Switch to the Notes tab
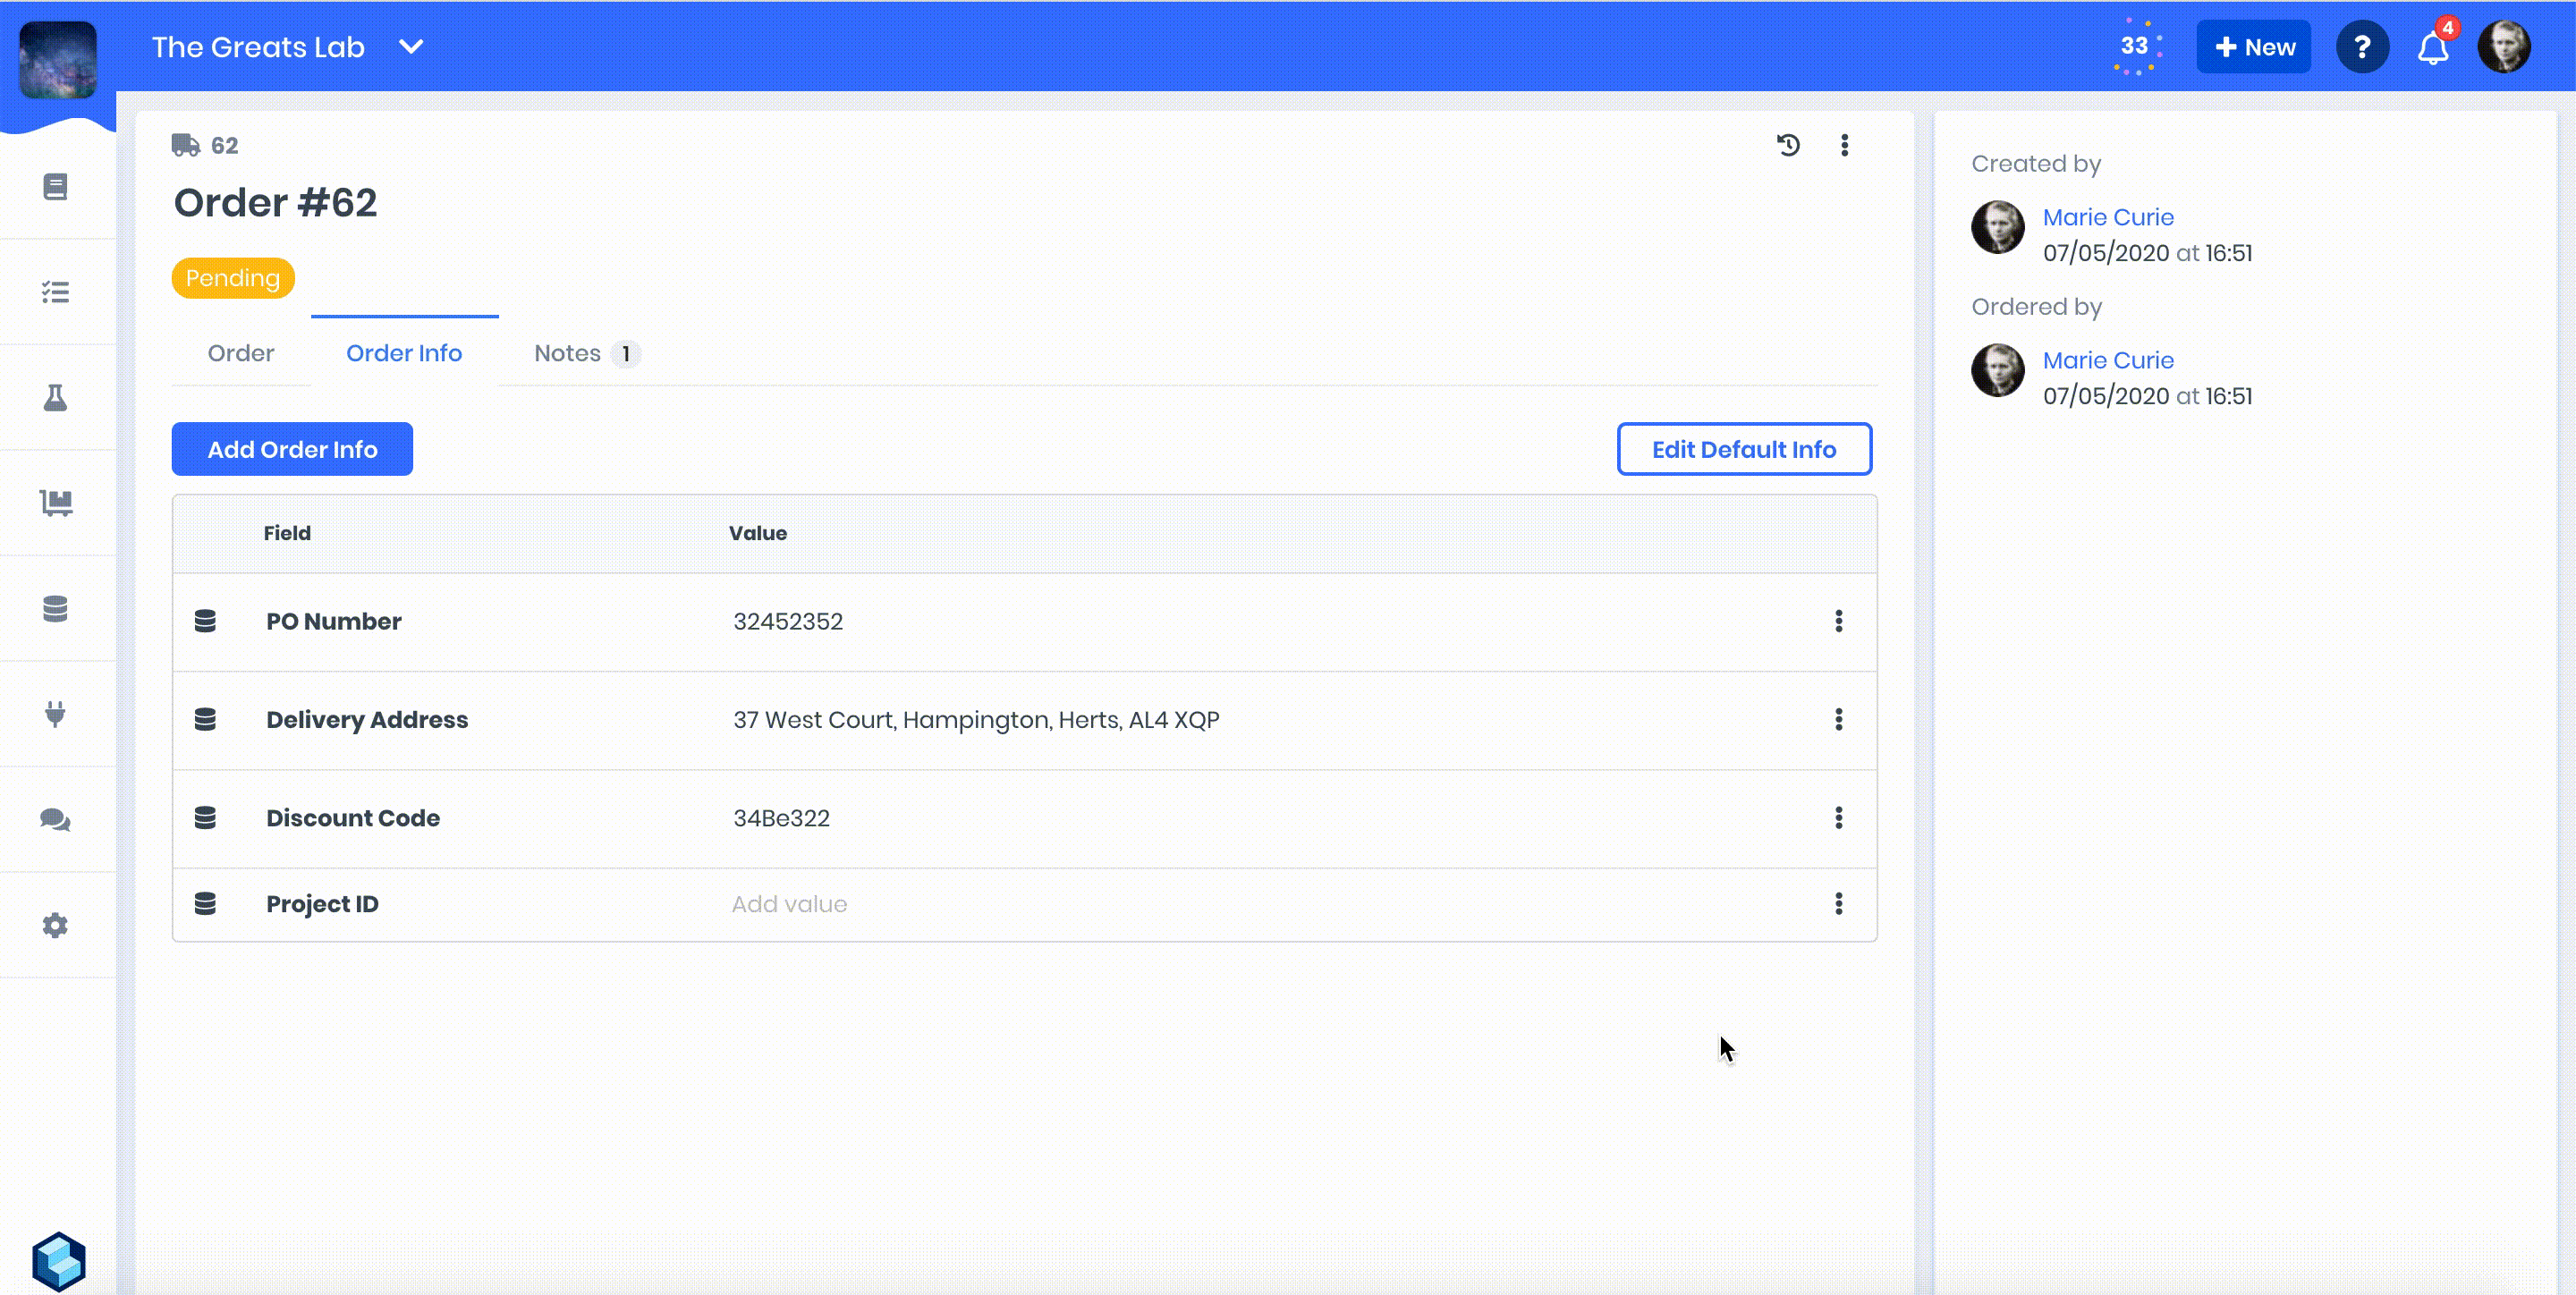The width and height of the screenshot is (2576, 1295). tap(567, 353)
